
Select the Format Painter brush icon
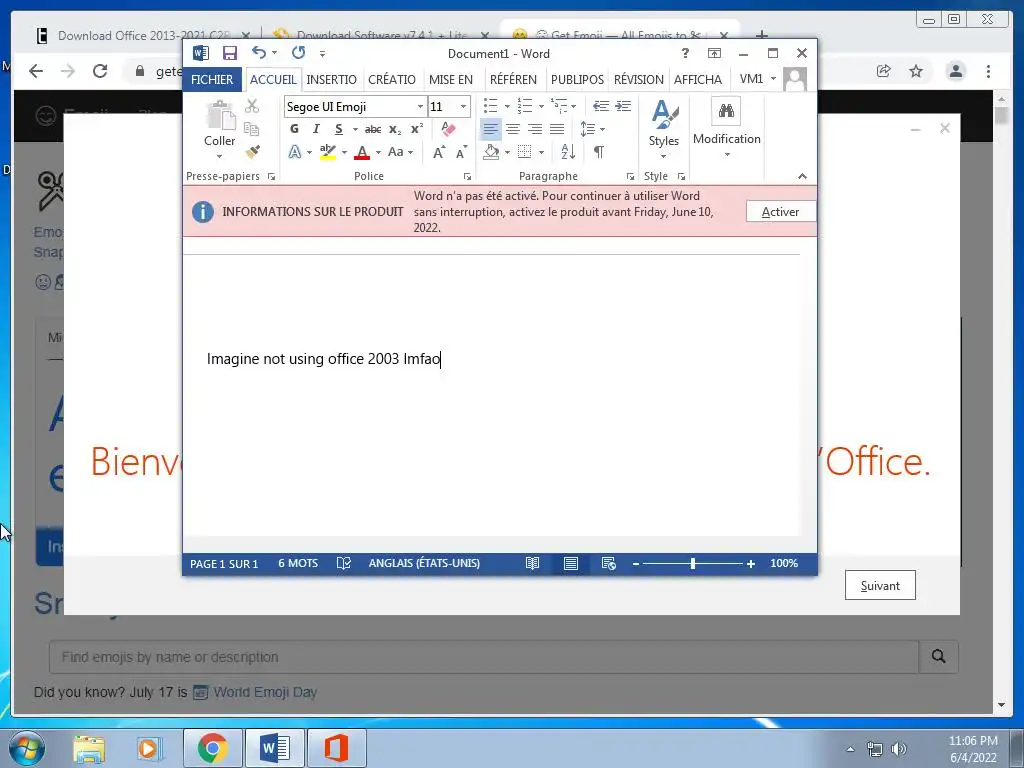point(252,152)
